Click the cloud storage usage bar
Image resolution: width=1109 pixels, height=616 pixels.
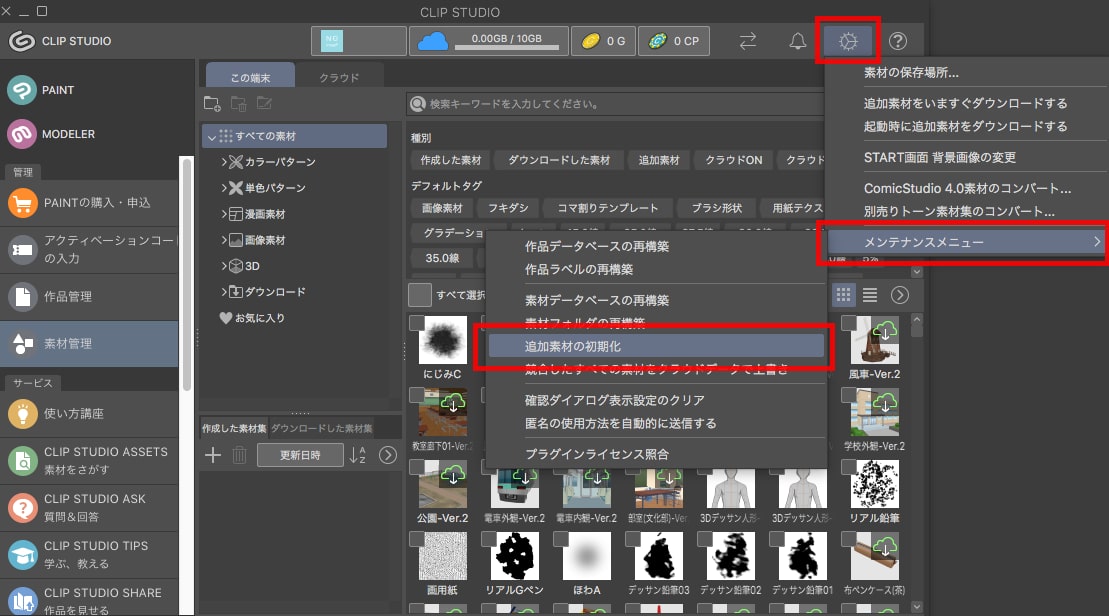506,47
